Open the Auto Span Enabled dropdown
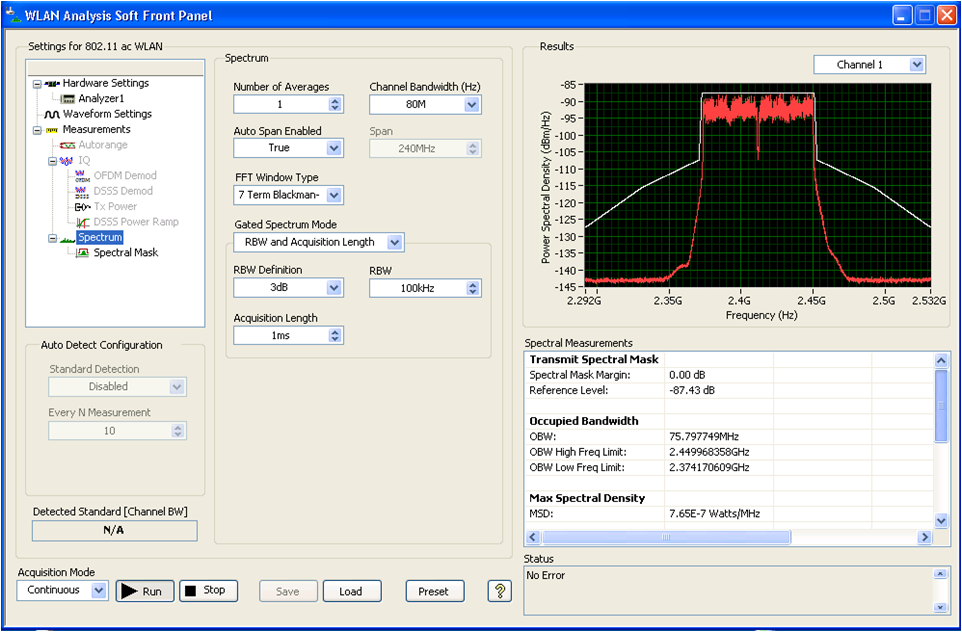962x632 pixels. click(x=333, y=148)
